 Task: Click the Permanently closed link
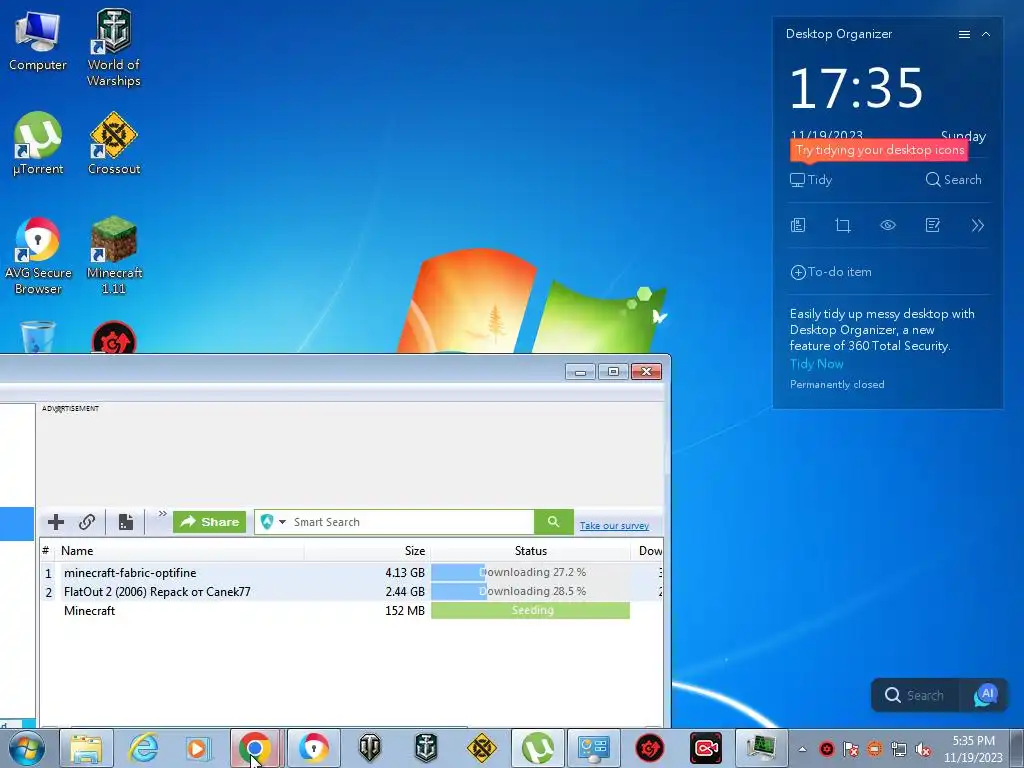tap(837, 385)
